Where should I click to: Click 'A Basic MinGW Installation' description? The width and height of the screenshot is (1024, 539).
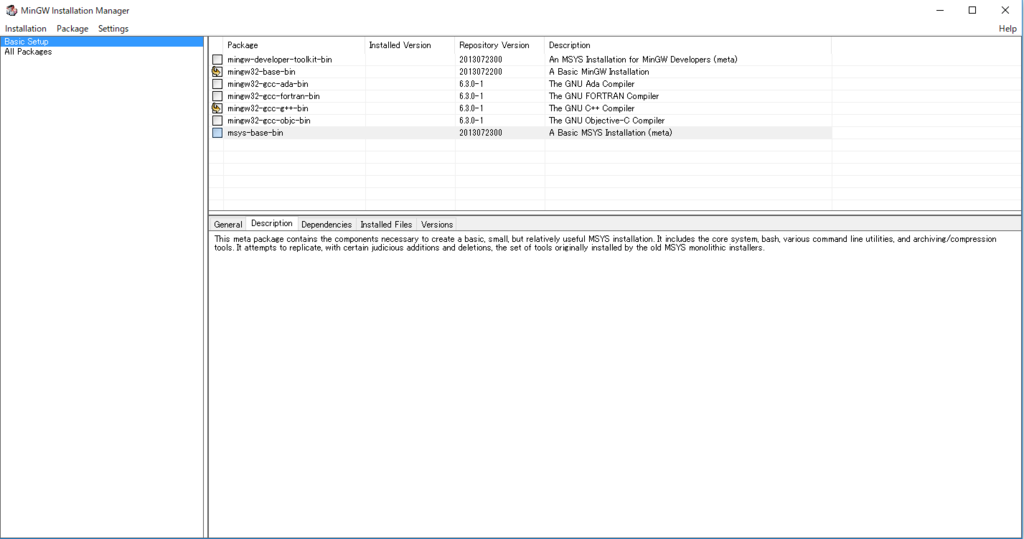tap(599, 72)
